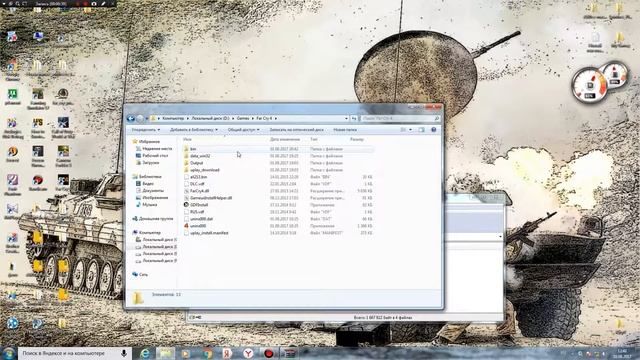Image resolution: width=640 pixels, height=360 pixels.
Task: Toggle the preview pane icon in Explorer
Action: coord(422,130)
